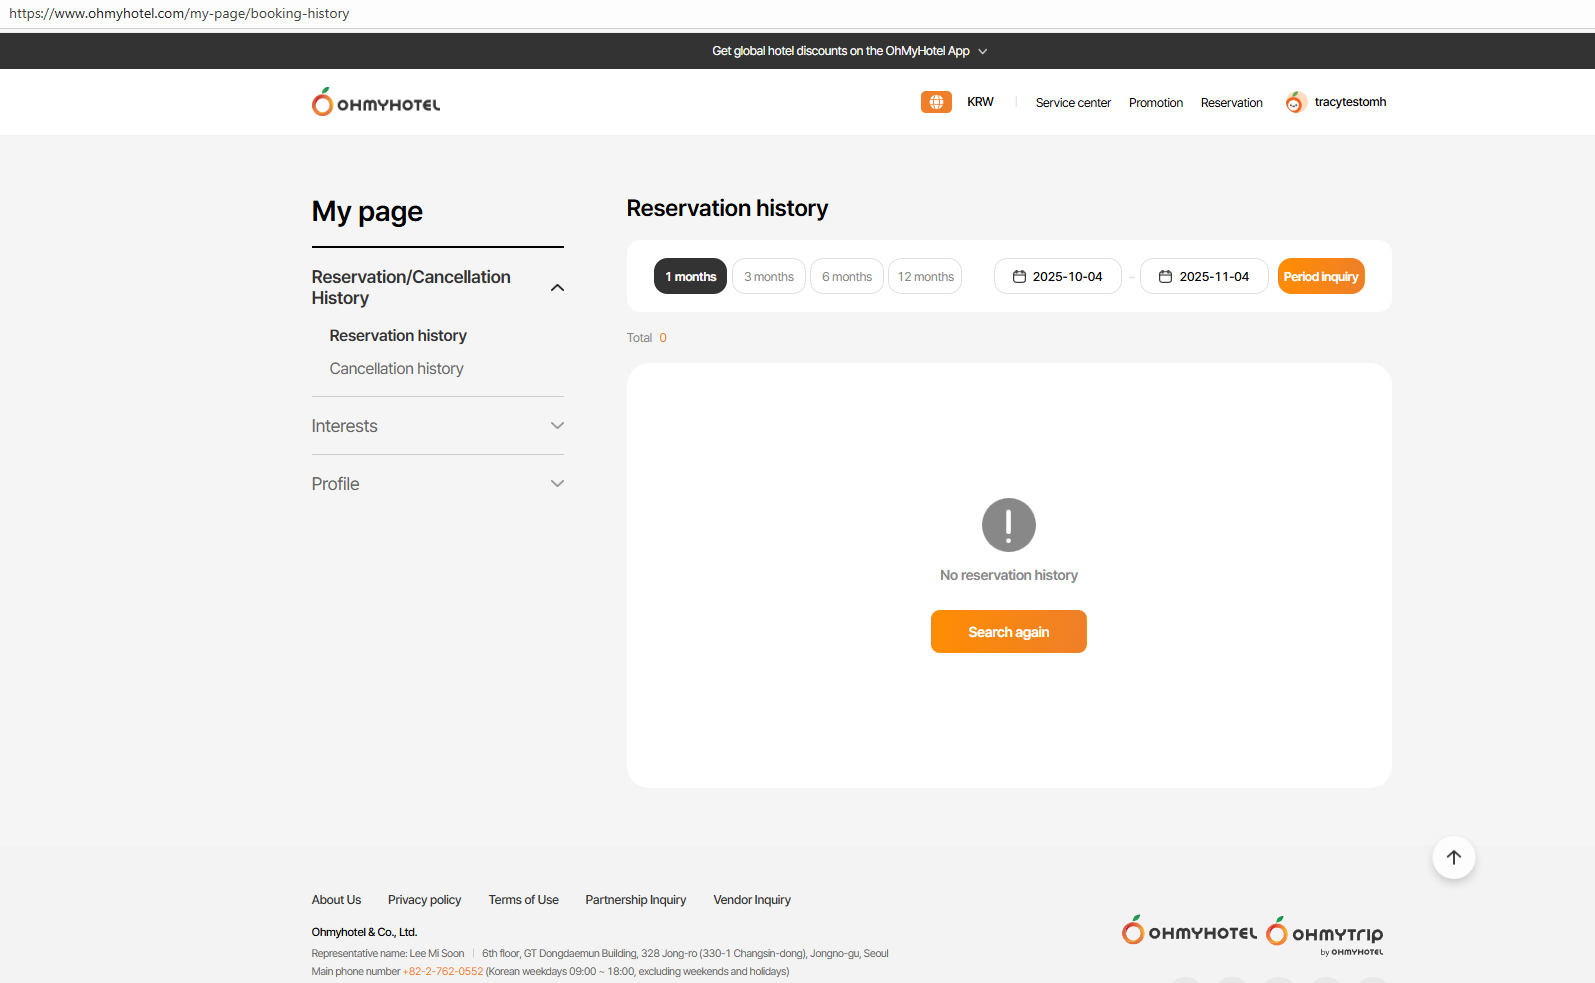Click the footer OhMyTrip logo
Image resolution: width=1595 pixels, height=983 pixels.
click(x=1325, y=934)
